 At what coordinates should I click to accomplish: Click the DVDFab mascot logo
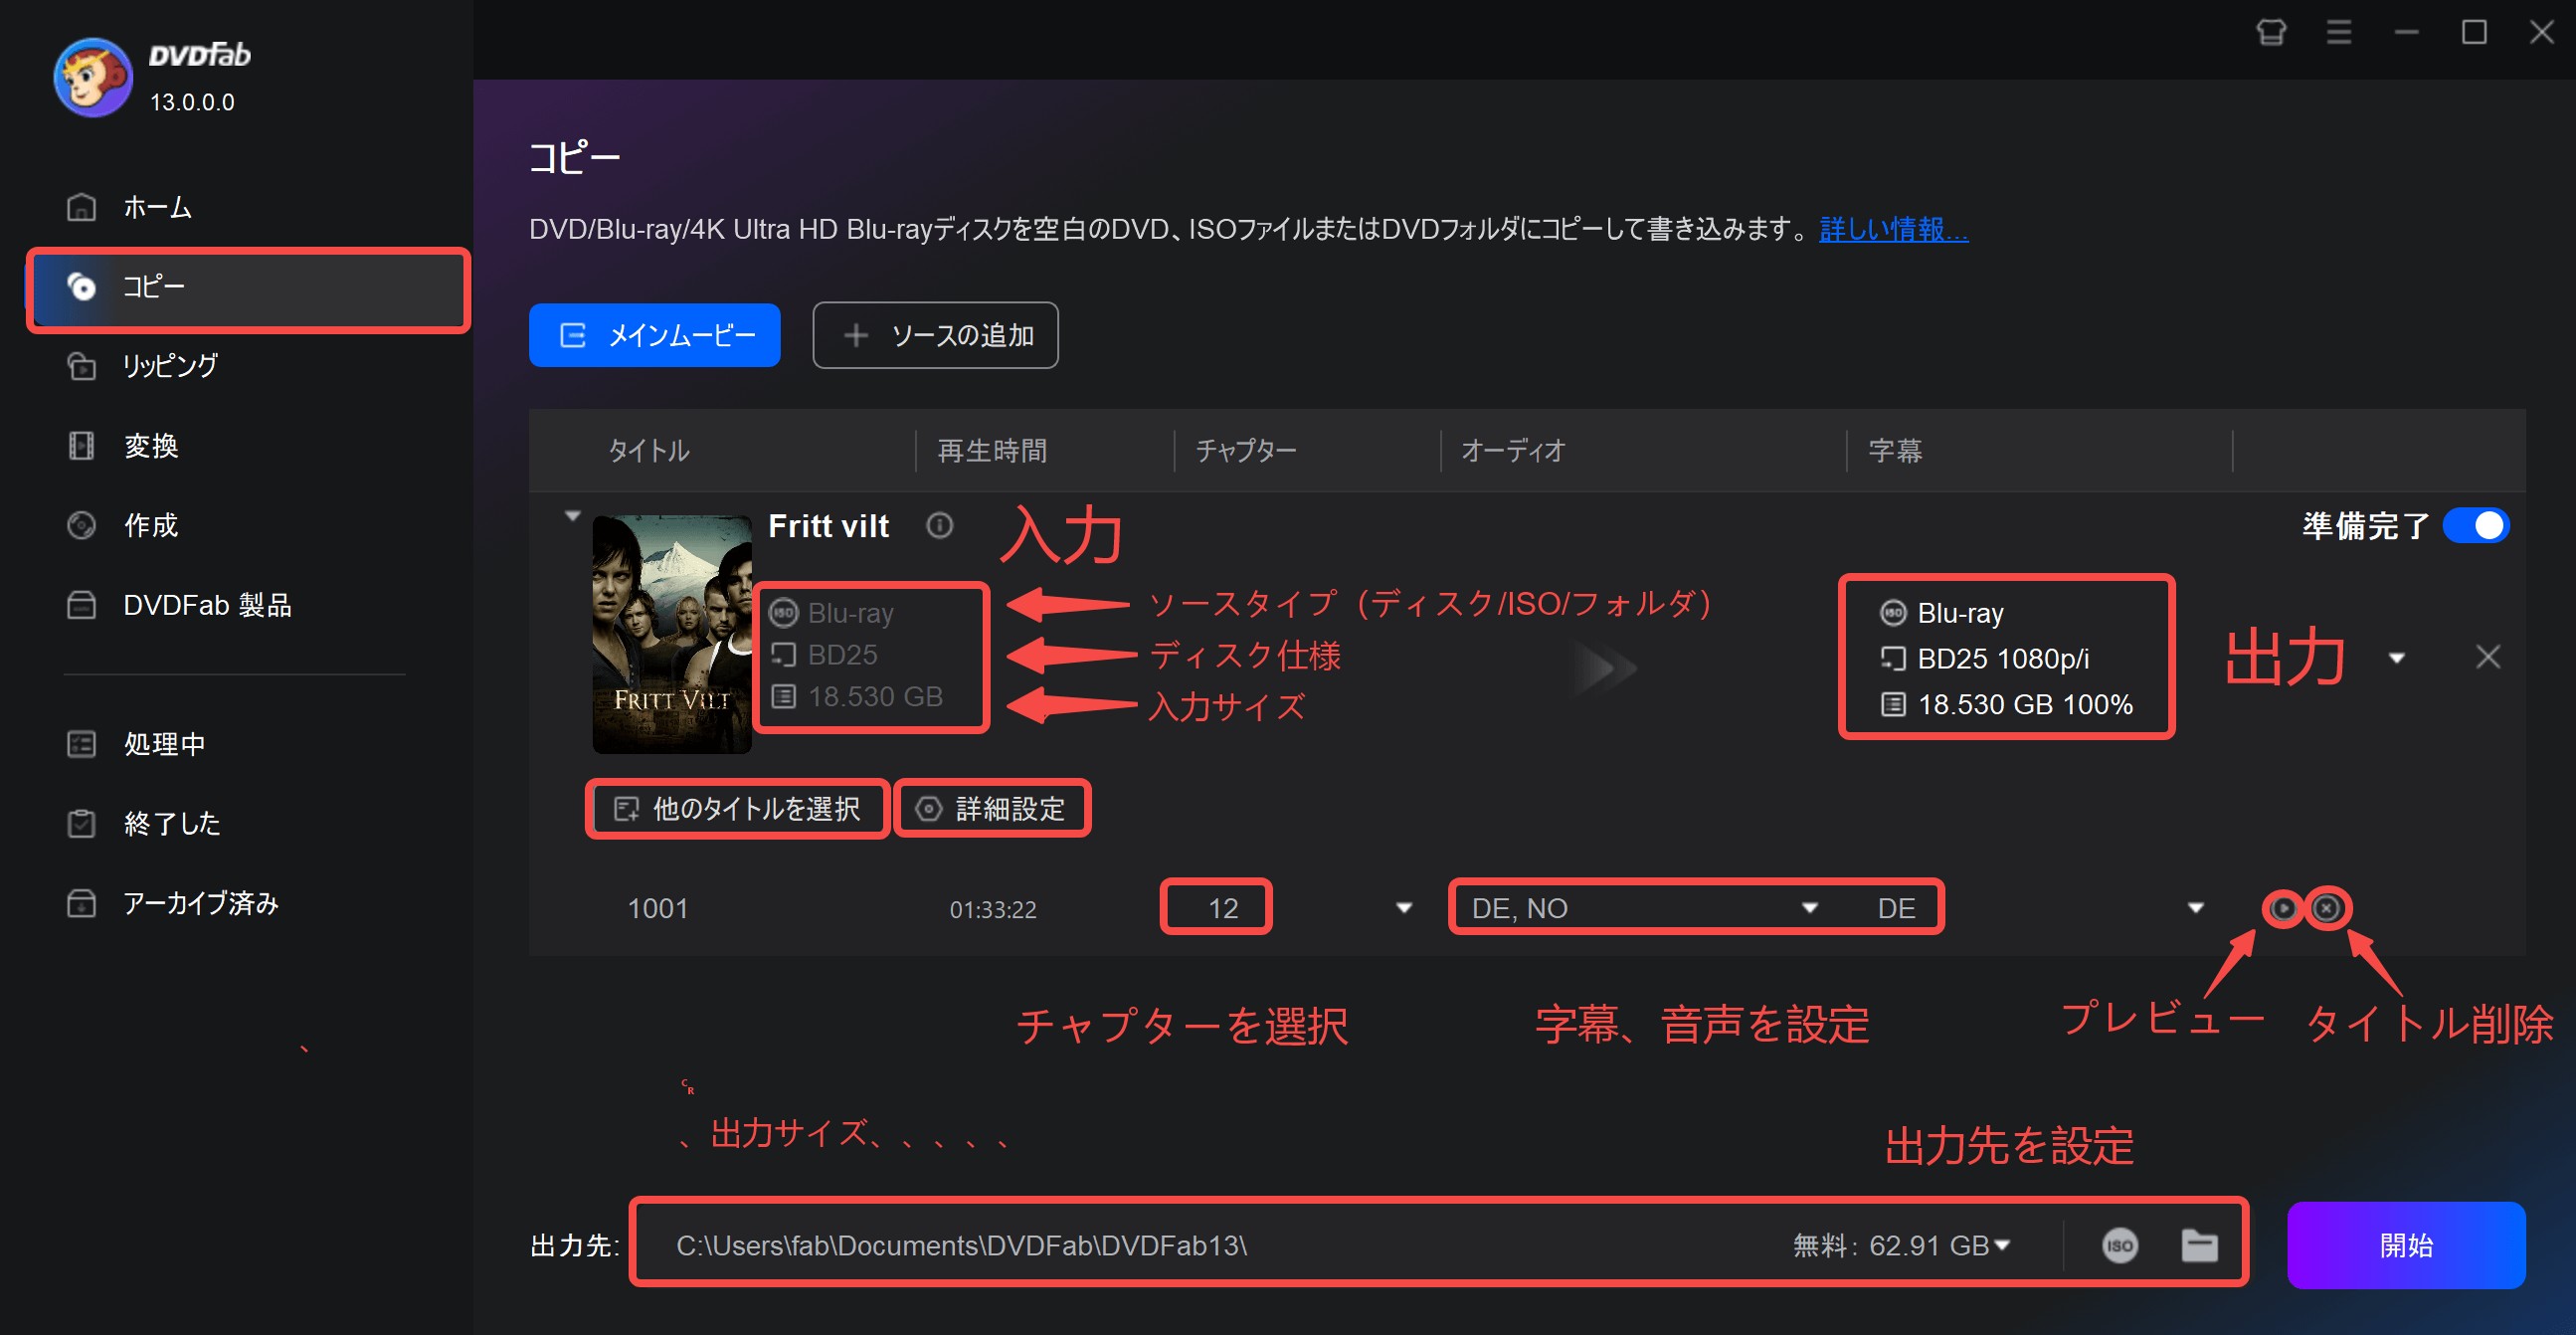coord(92,78)
